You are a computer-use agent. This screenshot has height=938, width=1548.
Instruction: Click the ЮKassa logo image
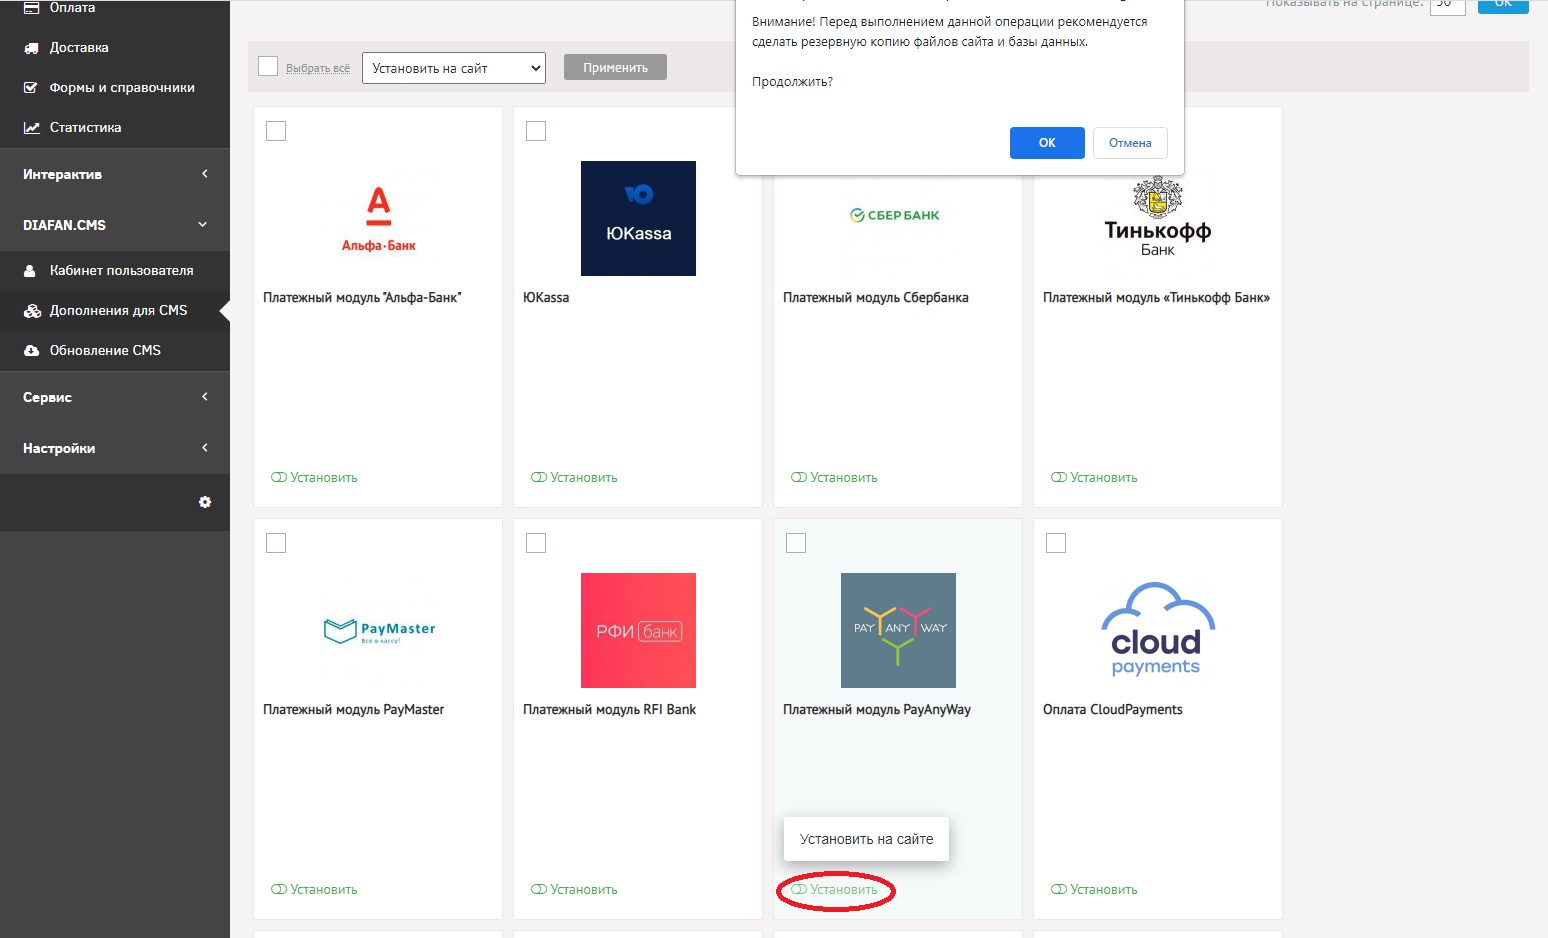point(638,219)
